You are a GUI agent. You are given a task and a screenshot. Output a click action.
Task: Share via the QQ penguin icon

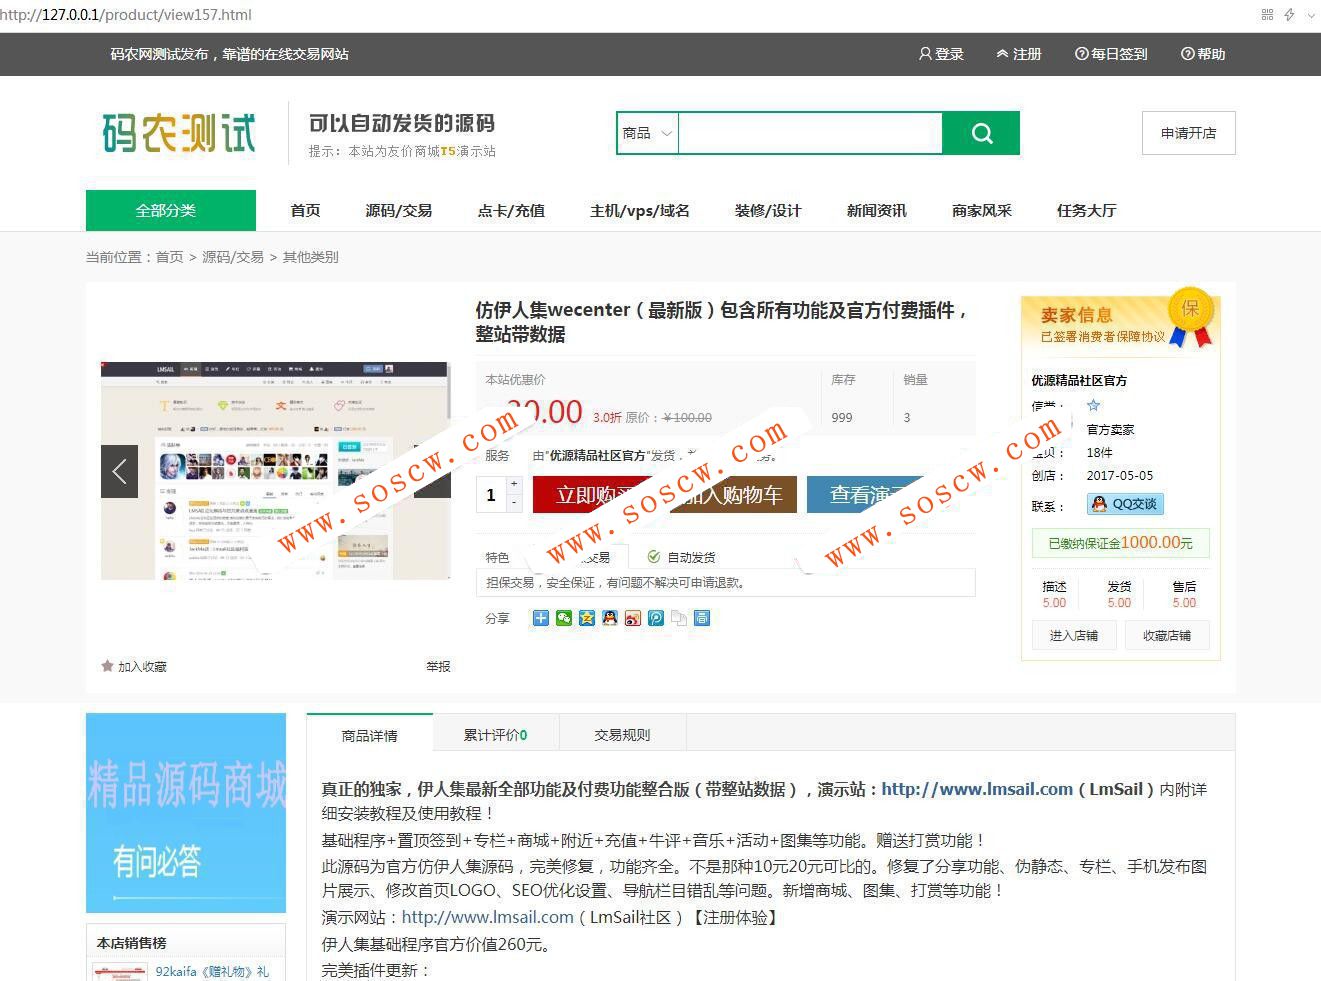610,618
